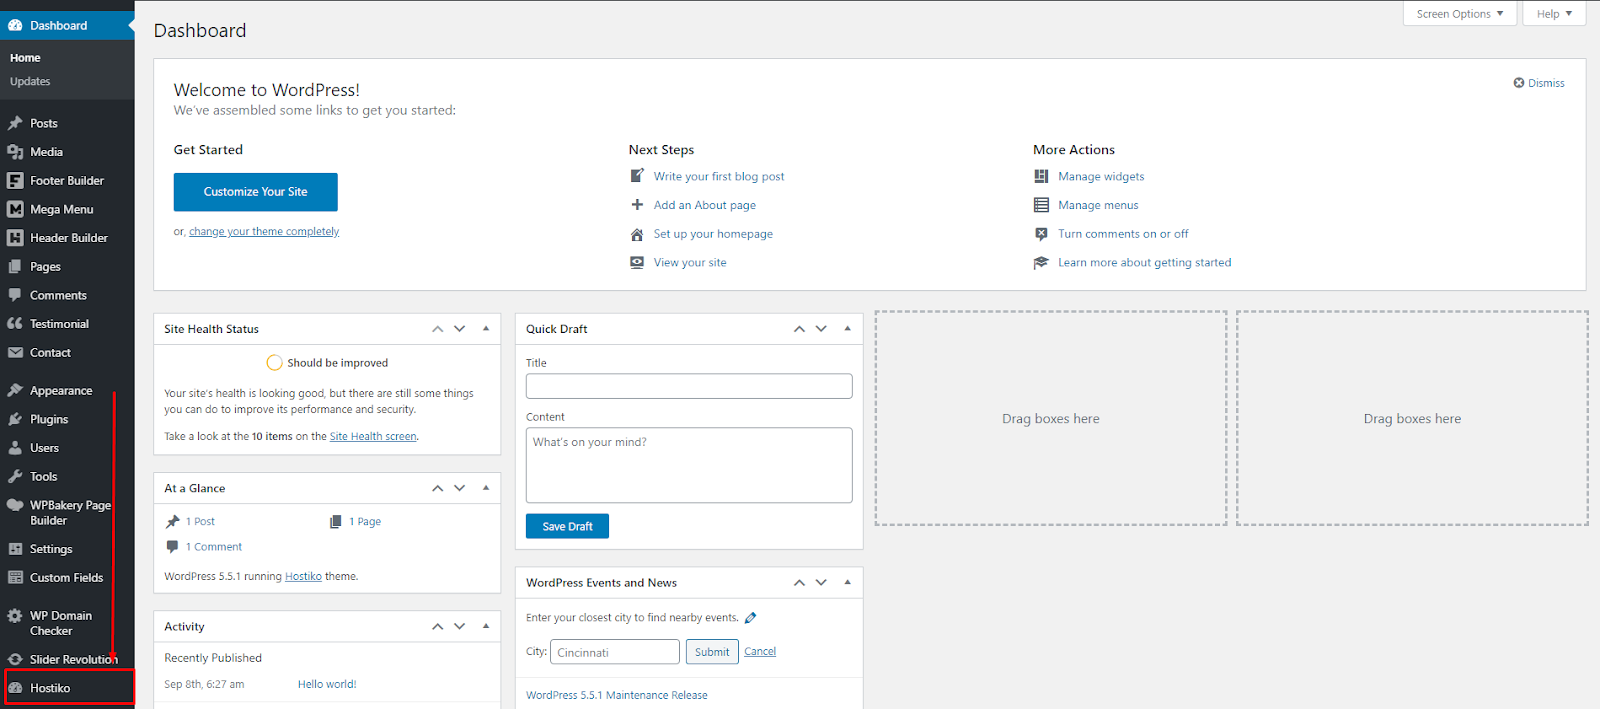The image size is (1600, 709).
Task: Click the View your site icon
Action: [x=637, y=262]
